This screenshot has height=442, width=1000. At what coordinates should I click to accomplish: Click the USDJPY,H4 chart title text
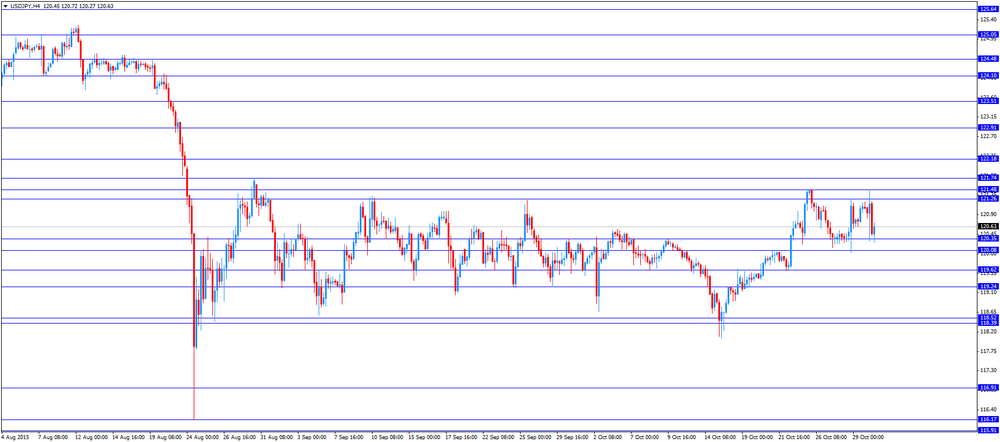tap(26, 5)
